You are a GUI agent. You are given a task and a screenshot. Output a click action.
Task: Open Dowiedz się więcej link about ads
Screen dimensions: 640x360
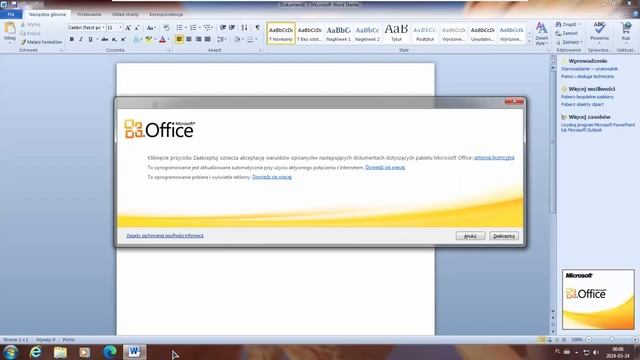[x=272, y=177]
